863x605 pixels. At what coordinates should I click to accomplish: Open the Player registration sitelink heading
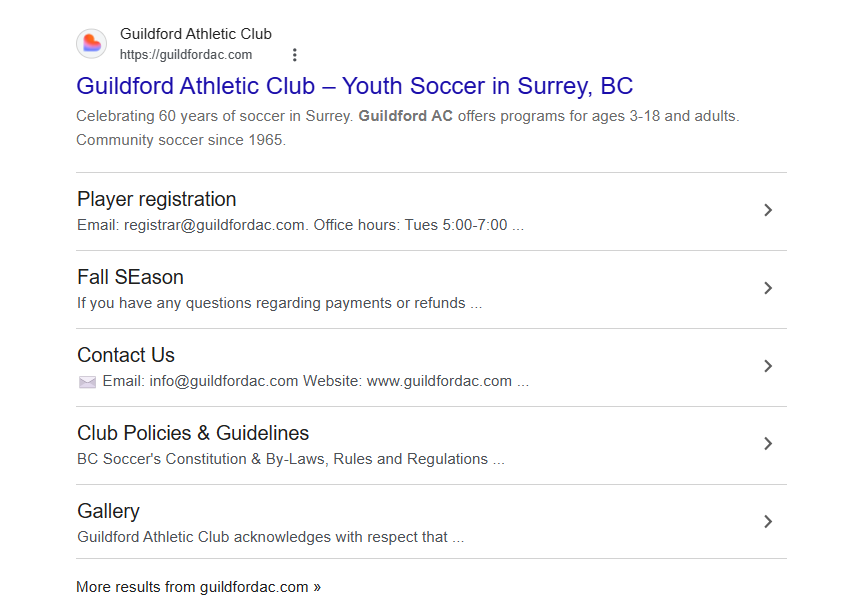pos(157,199)
